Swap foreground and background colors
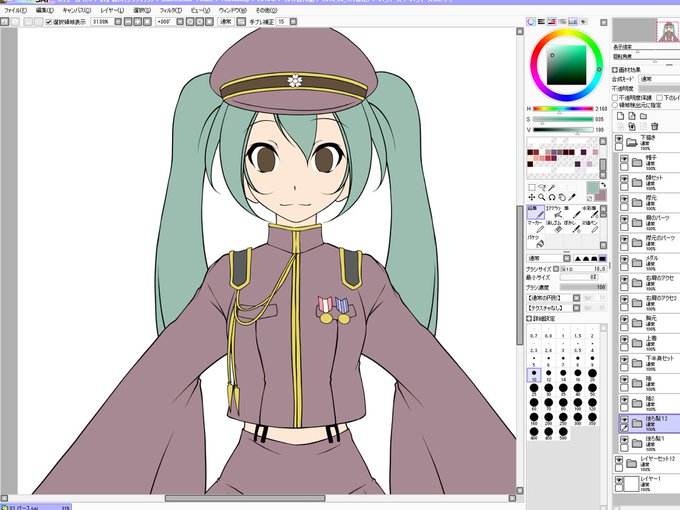The width and height of the screenshot is (680, 510). click(x=603, y=185)
